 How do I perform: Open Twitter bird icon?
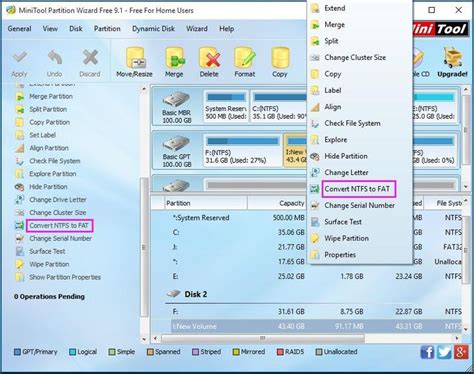tap(444, 352)
